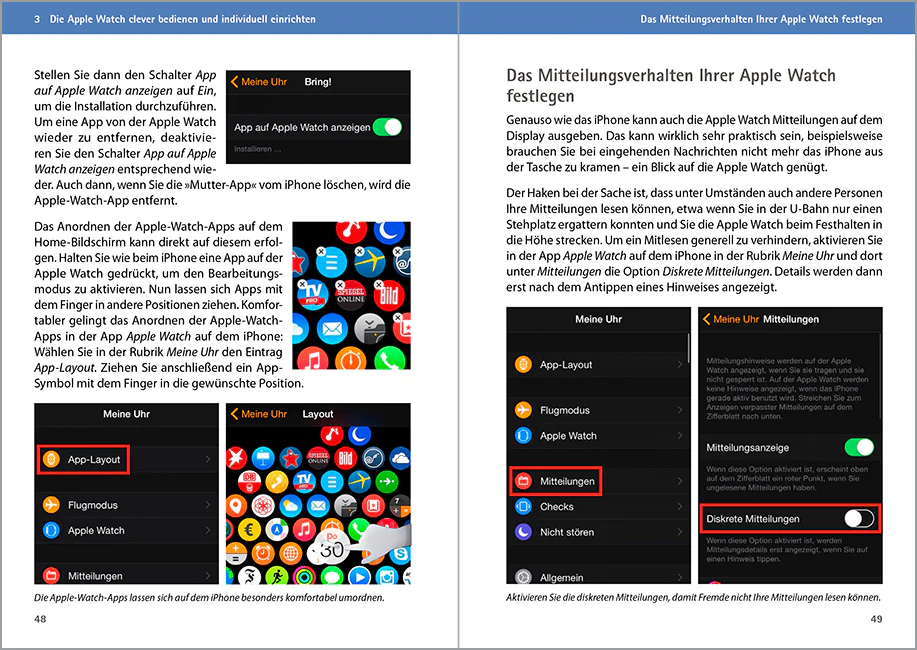
Task: Open the Checks entry
Action: coord(598,507)
